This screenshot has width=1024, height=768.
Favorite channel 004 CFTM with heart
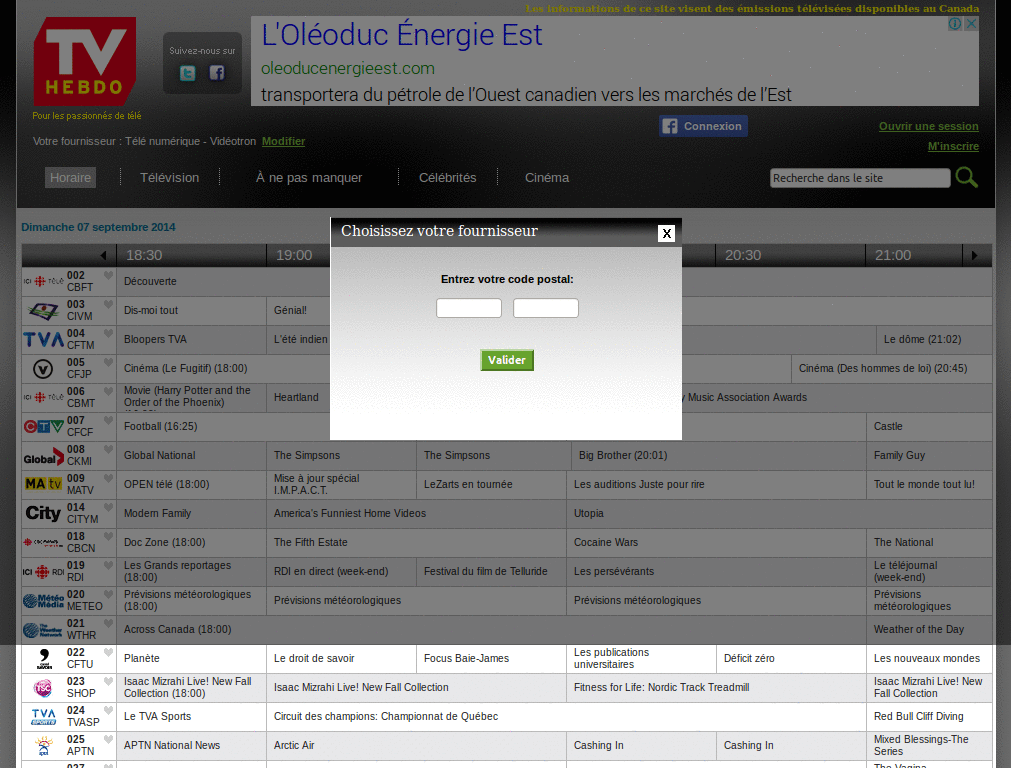point(108,332)
